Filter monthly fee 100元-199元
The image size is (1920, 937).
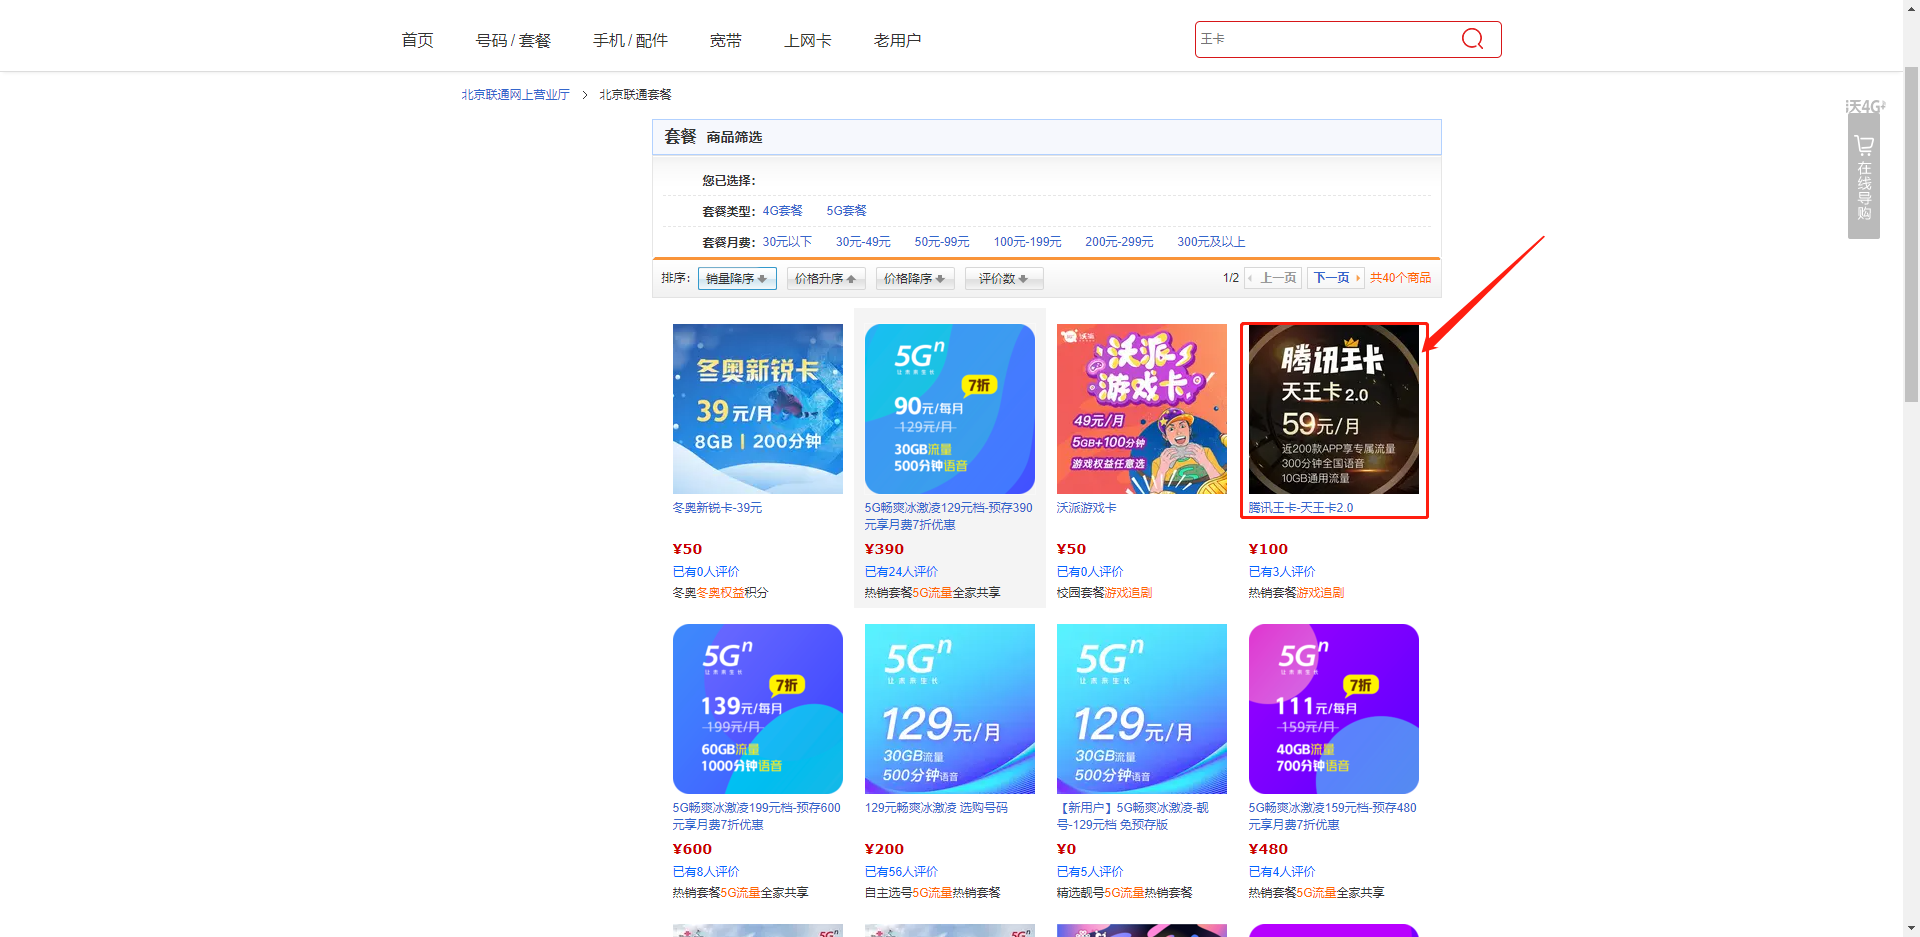tap(1027, 242)
